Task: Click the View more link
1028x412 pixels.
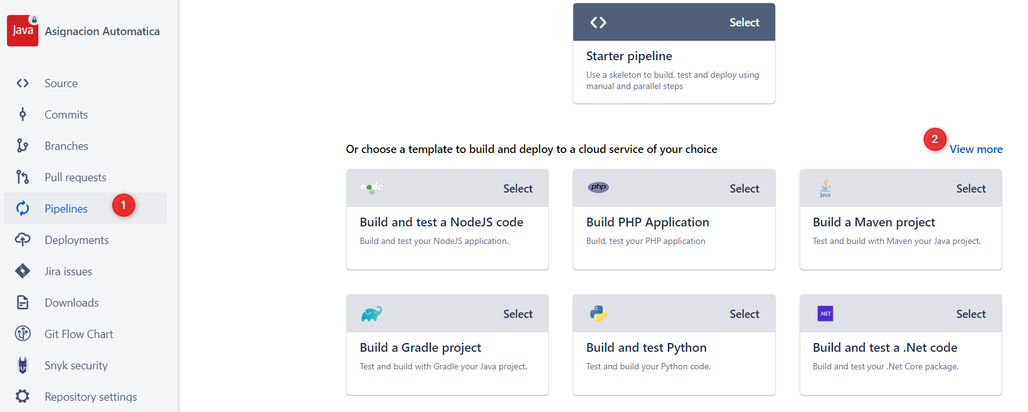Action: pos(976,149)
